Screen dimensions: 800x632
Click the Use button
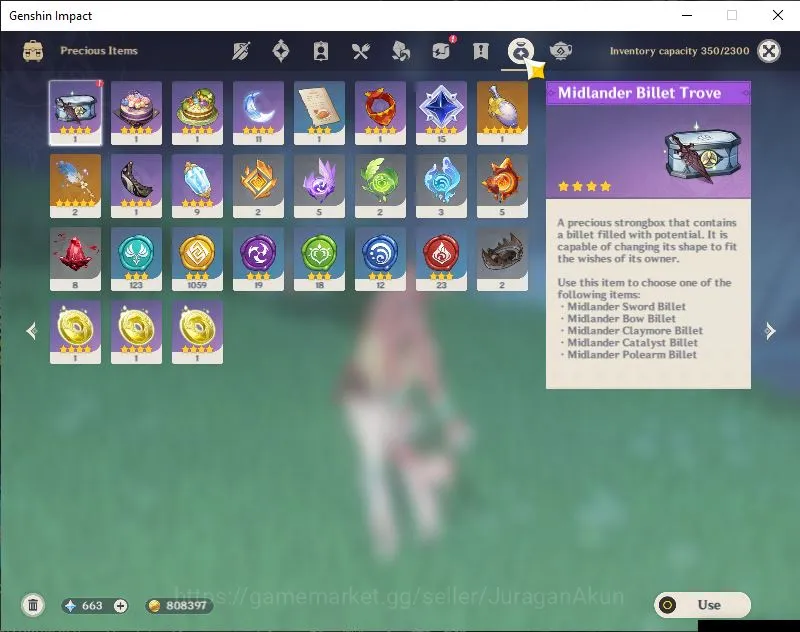702,605
